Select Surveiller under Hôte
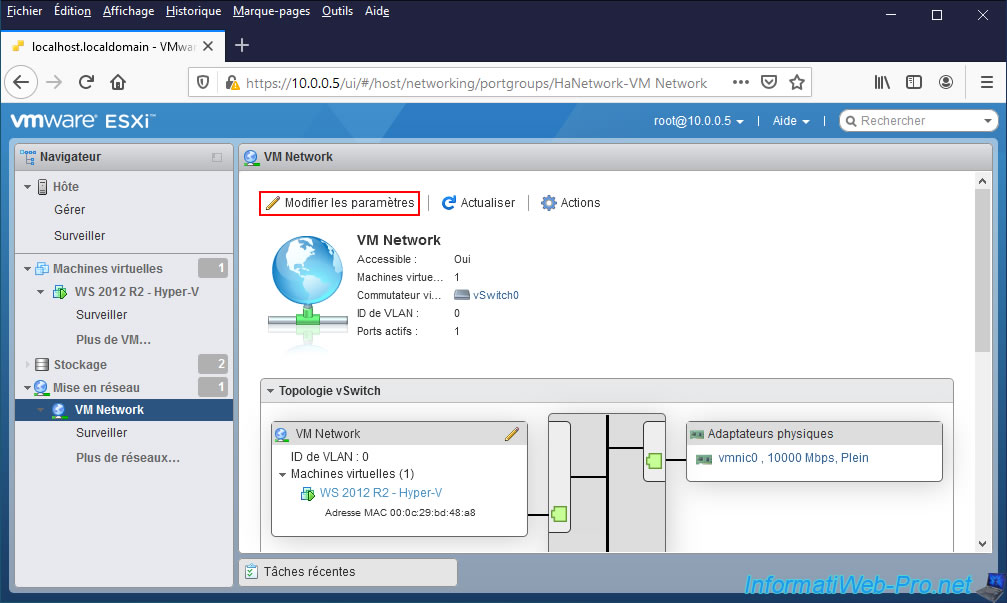Image resolution: width=1007 pixels, height=603 pixels. 80,236
